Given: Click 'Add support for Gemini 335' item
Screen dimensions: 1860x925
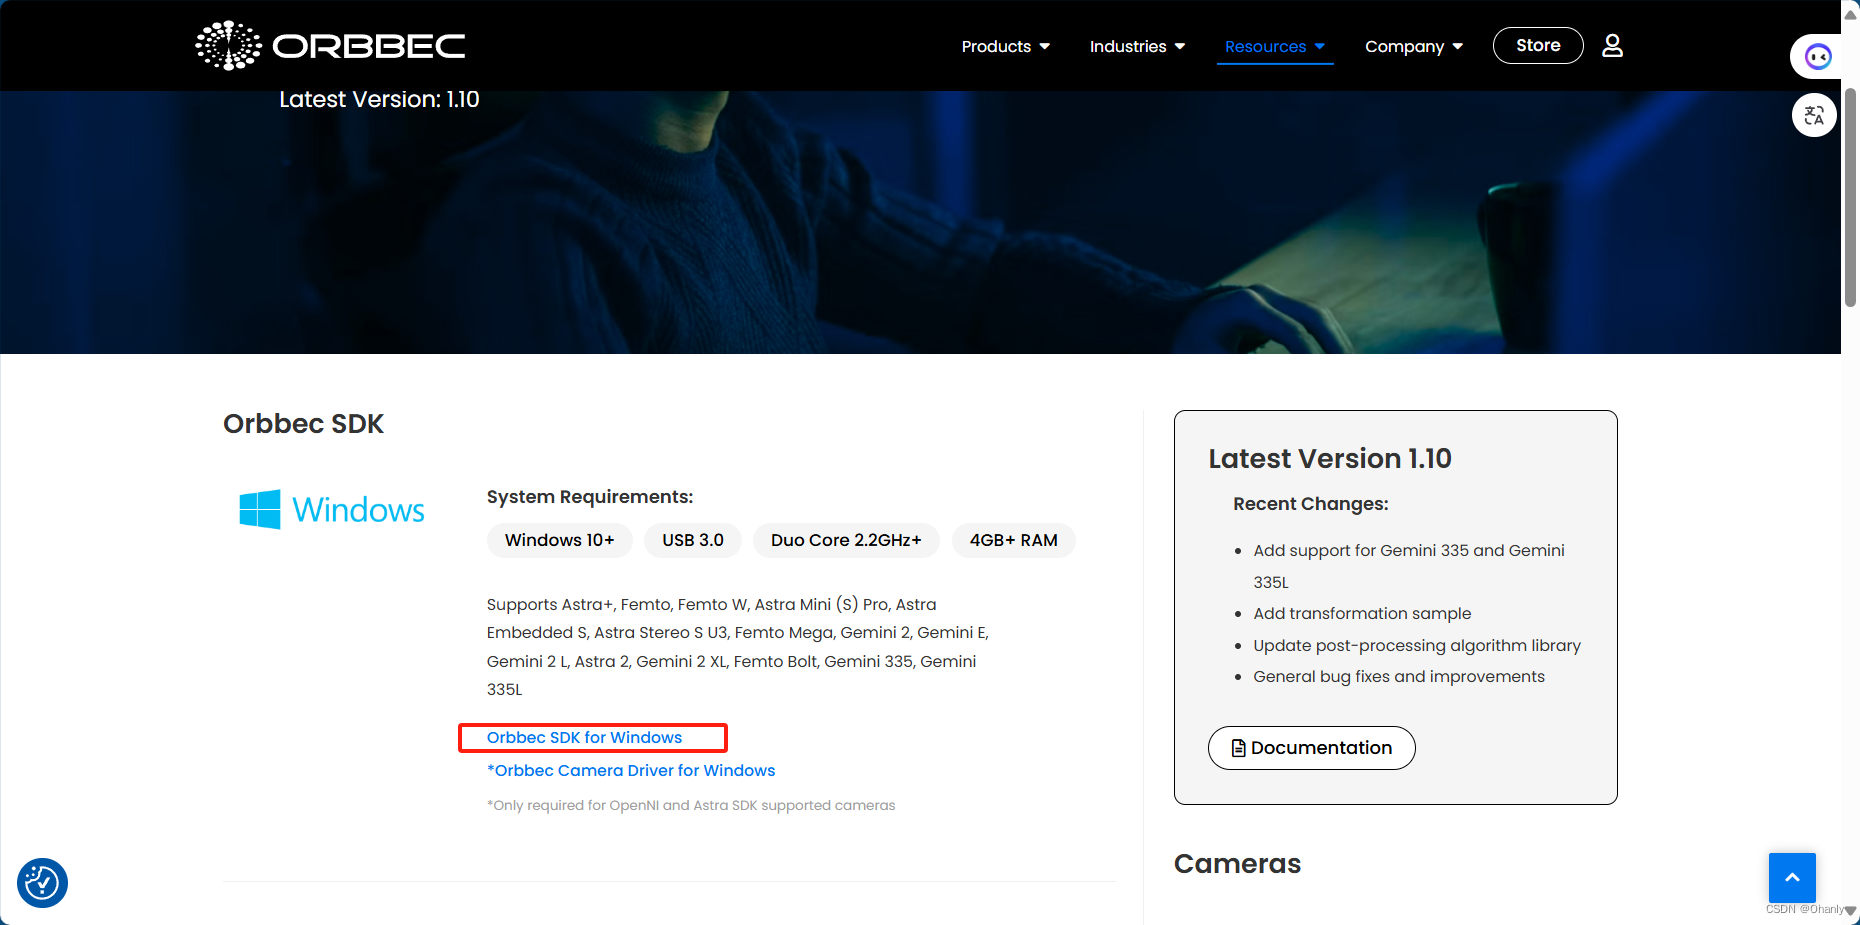Looking at the screenshot, I should pyautogui.click(x=1409, y=566).
